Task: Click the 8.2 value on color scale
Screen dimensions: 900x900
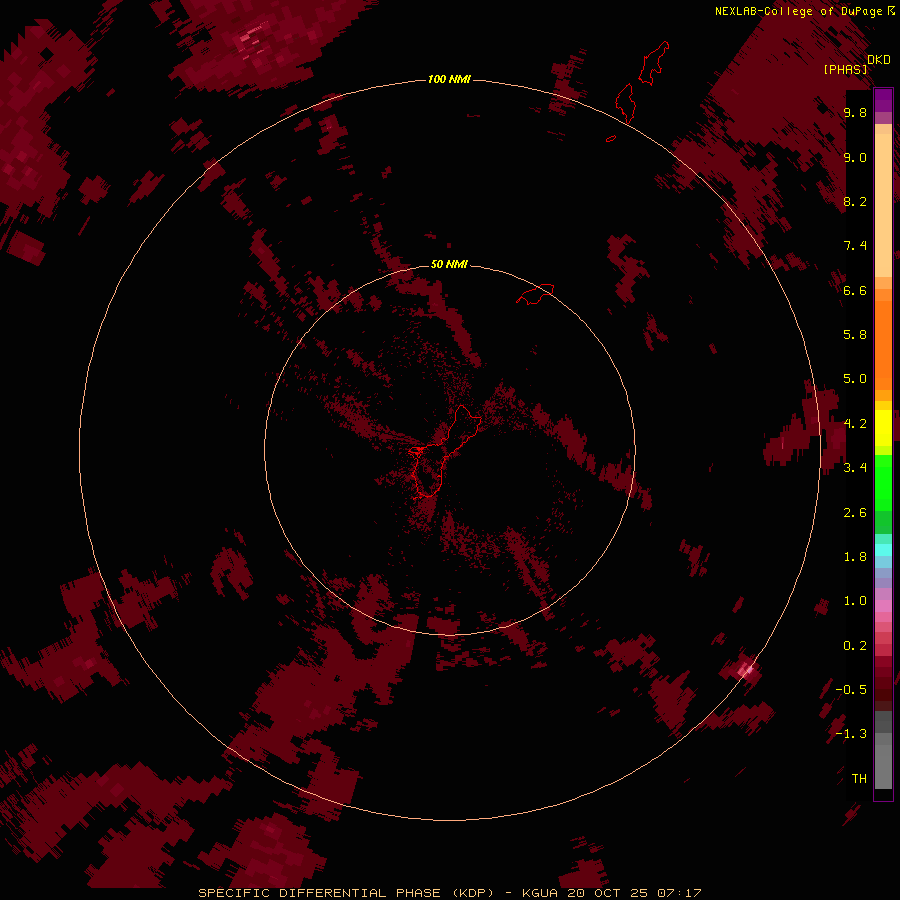Action: pos(855,201)
